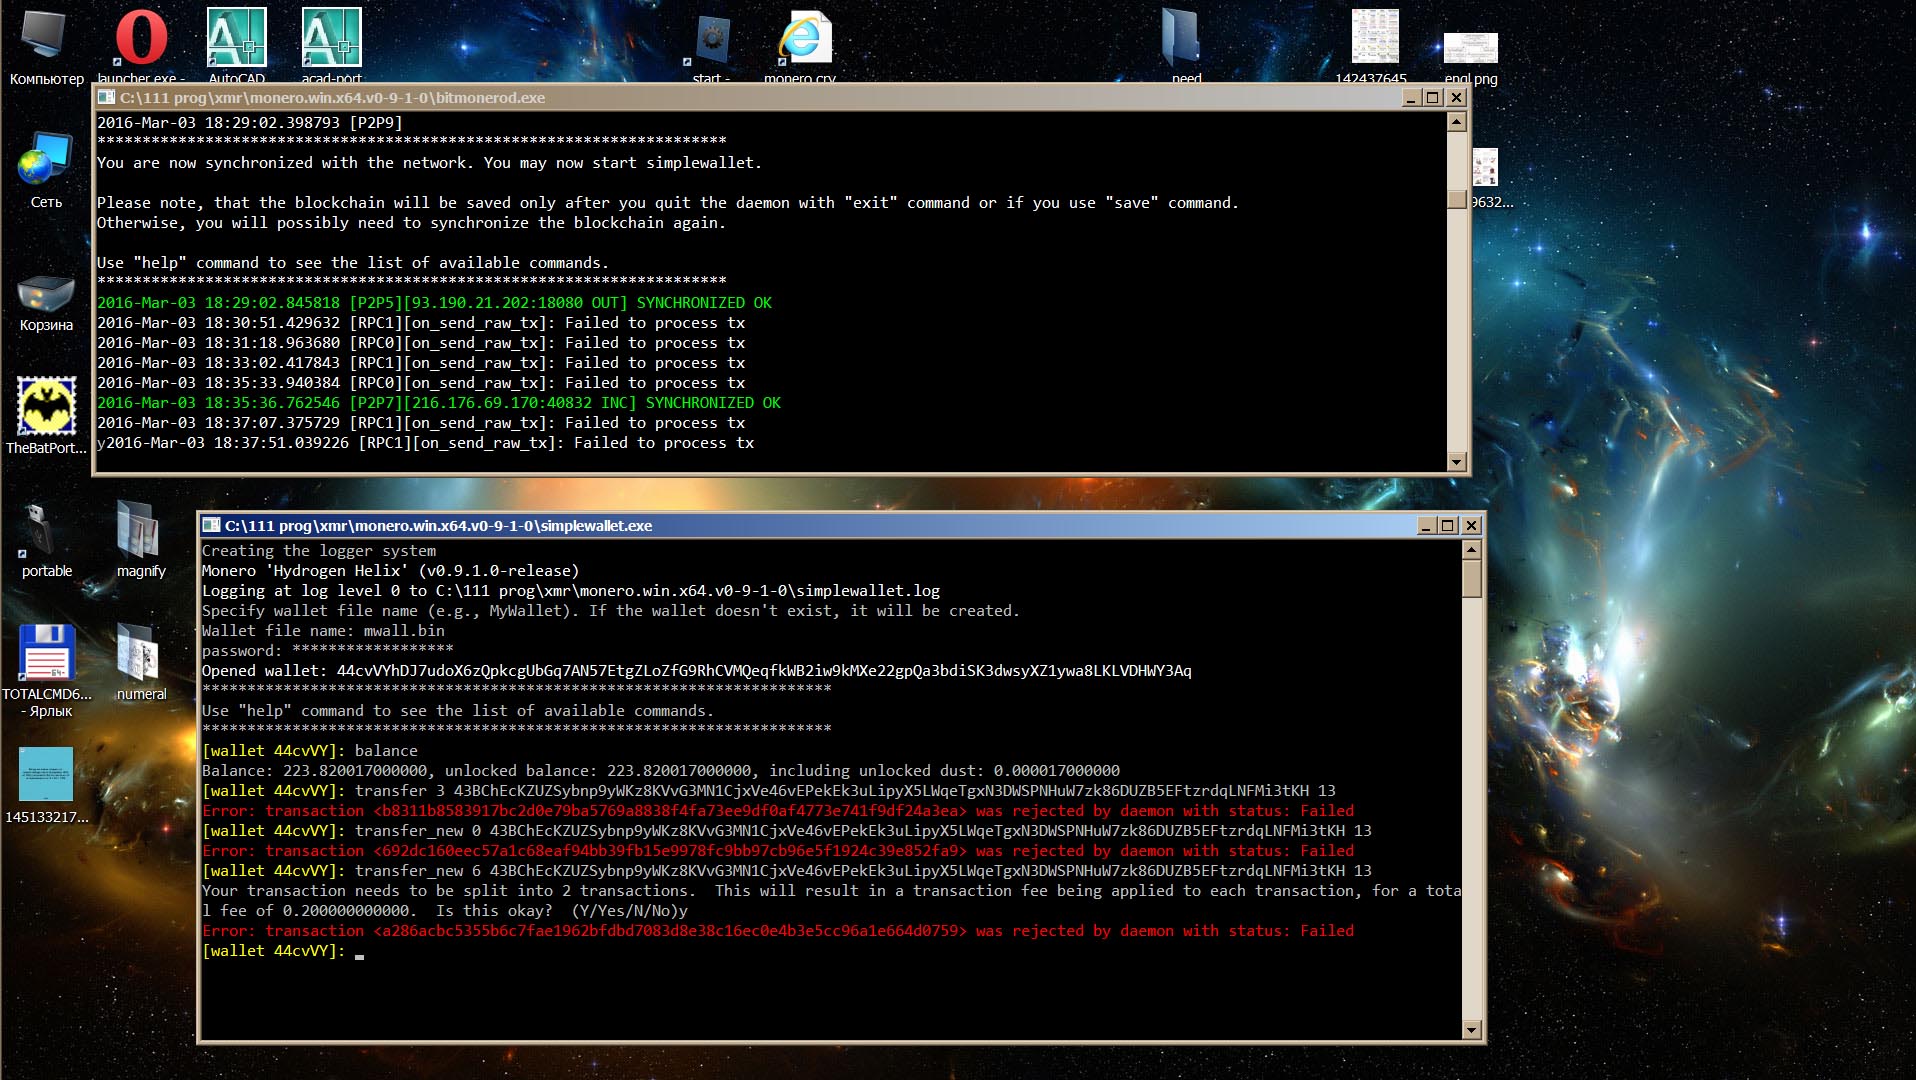Minimize the simplewallet.exe window
Screen dimensions: 1916x1080
pos(1426,526)
